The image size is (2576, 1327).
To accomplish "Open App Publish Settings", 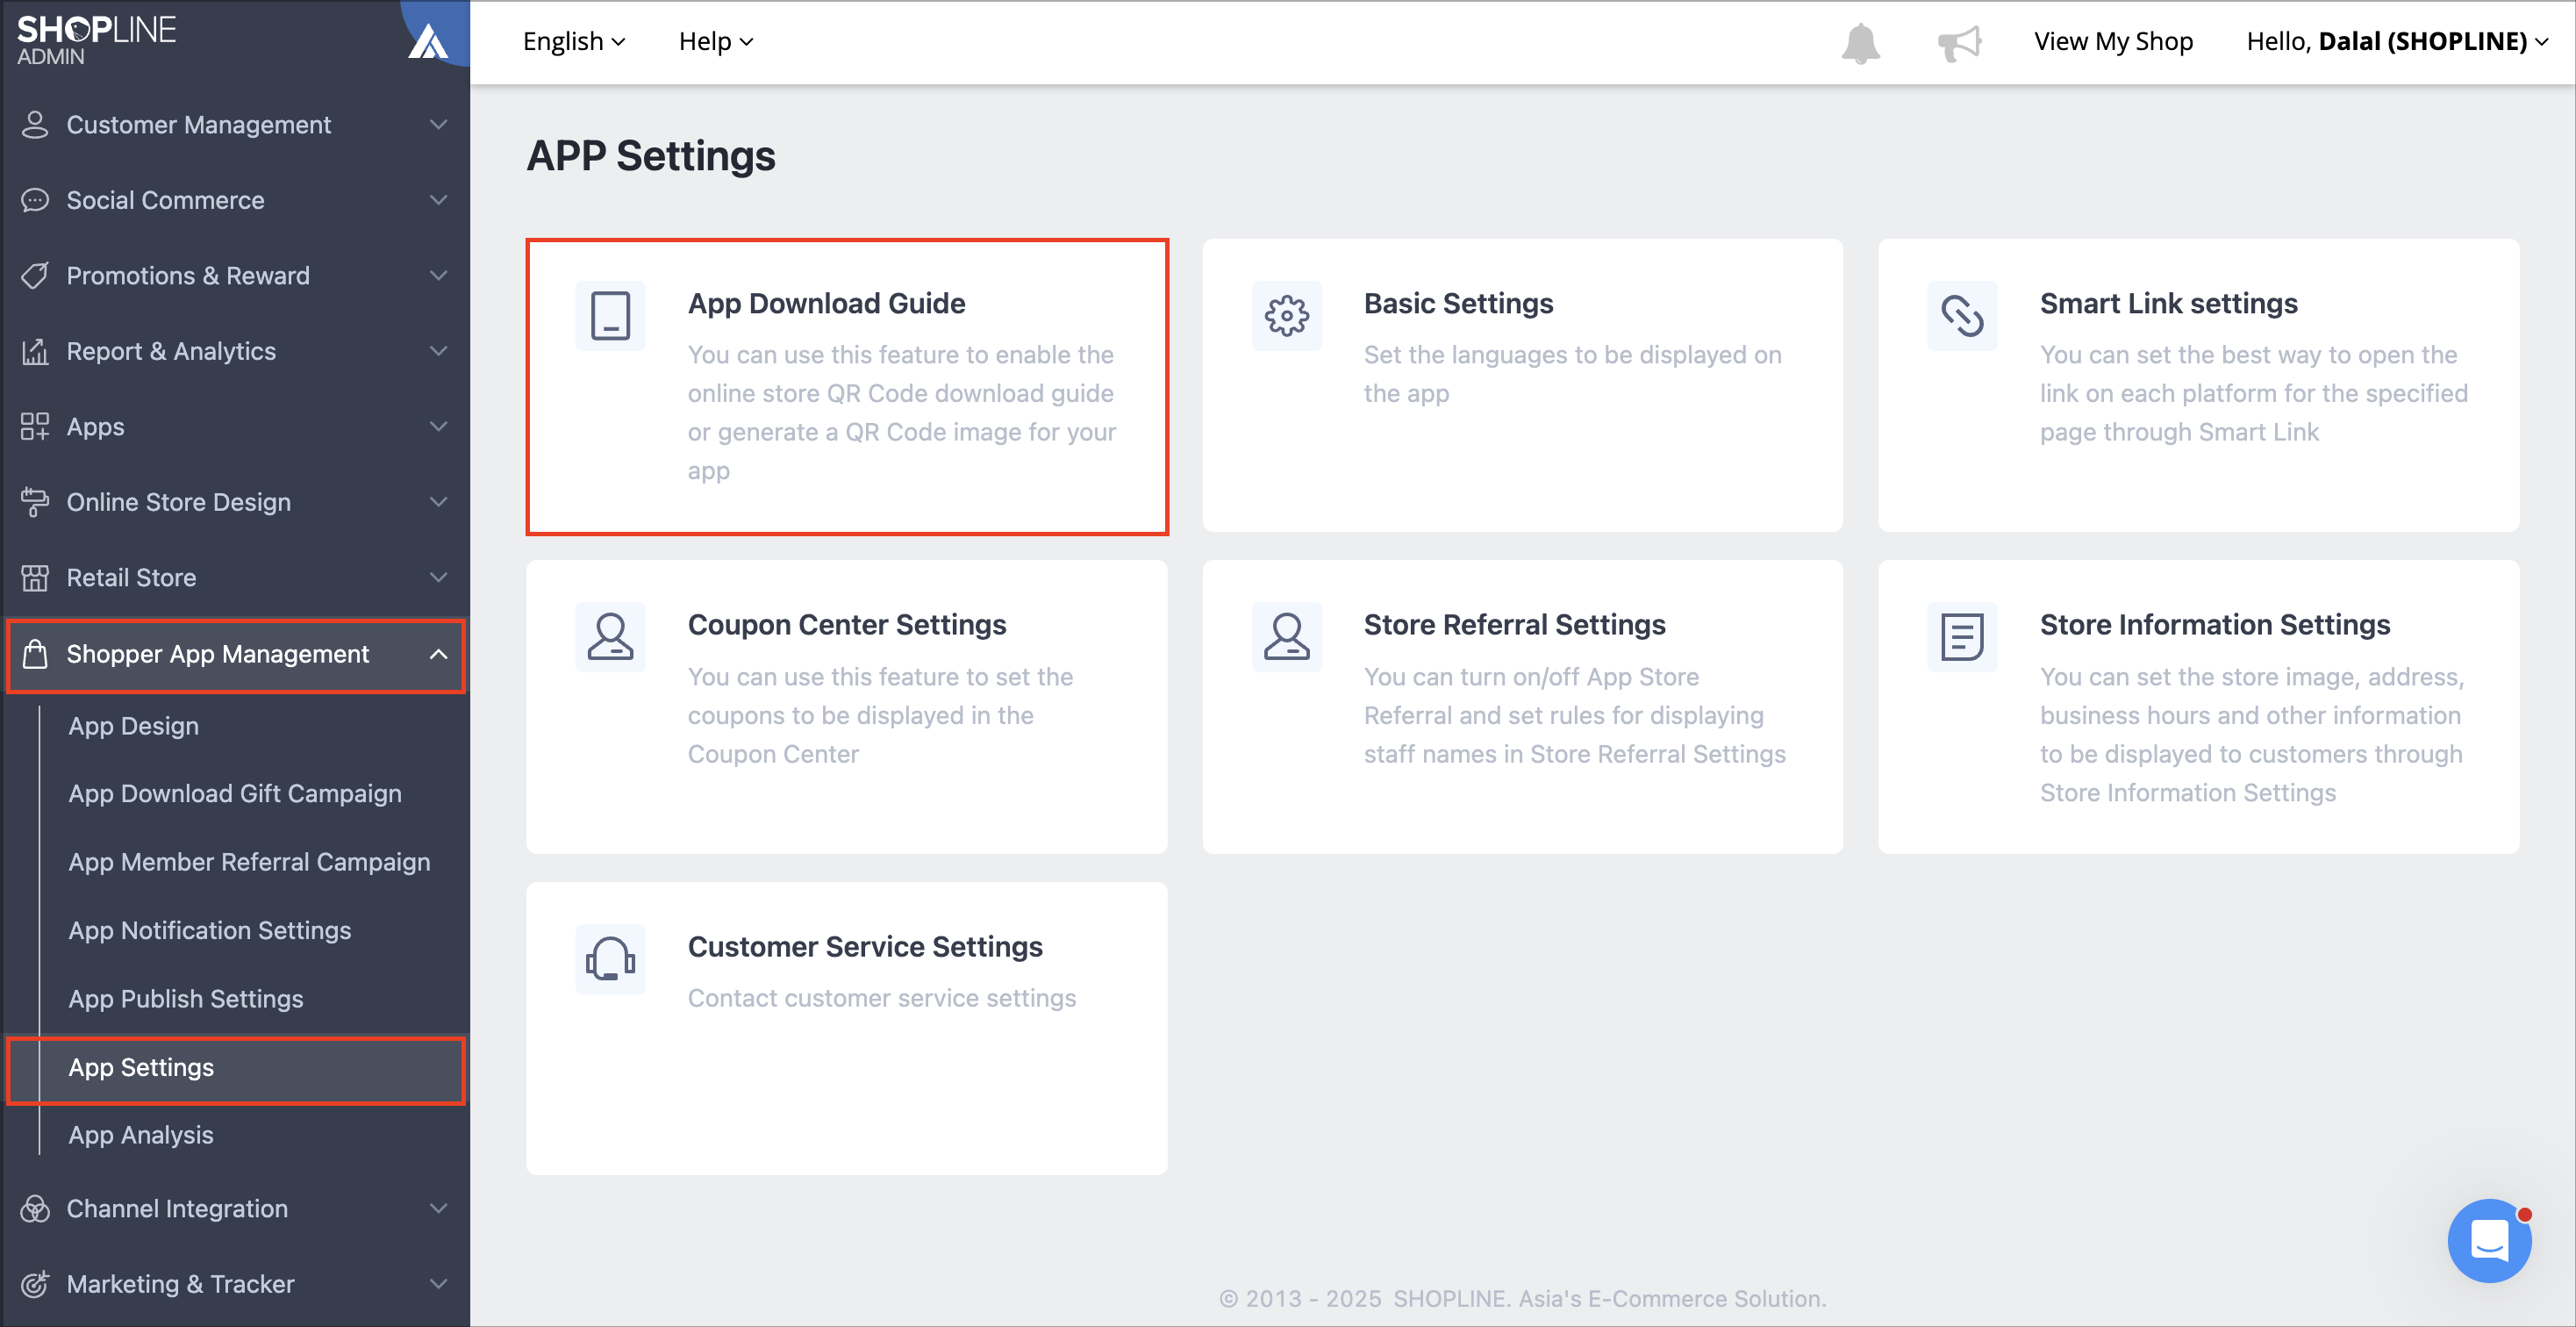I will [186, 998].
